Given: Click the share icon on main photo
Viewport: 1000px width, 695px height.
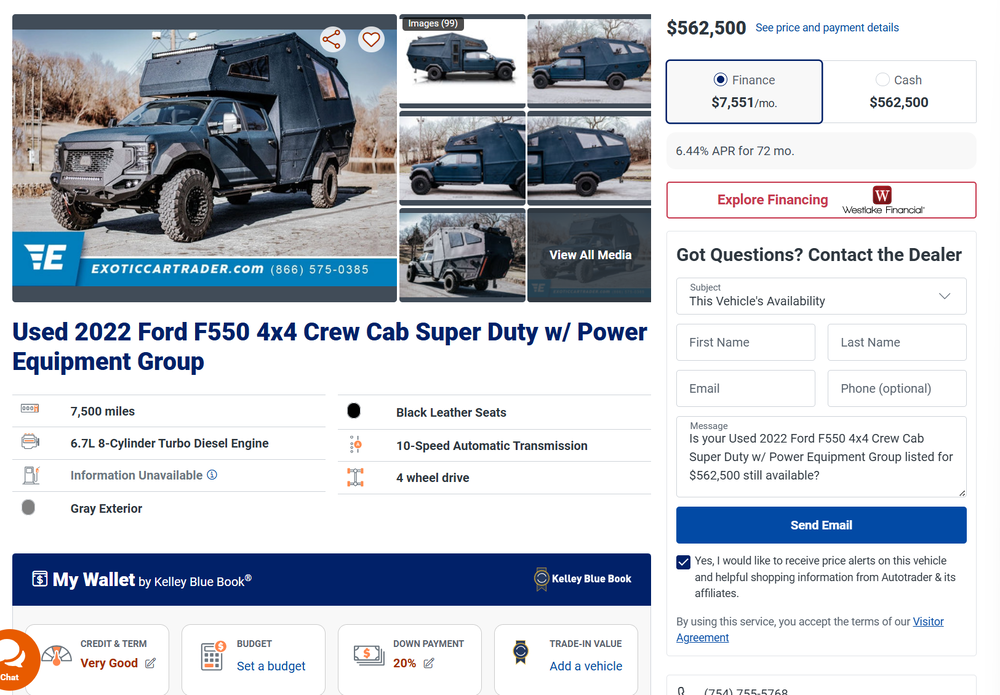Looking at the screenshot, I should pyautogui.click(x=332, y=40).
